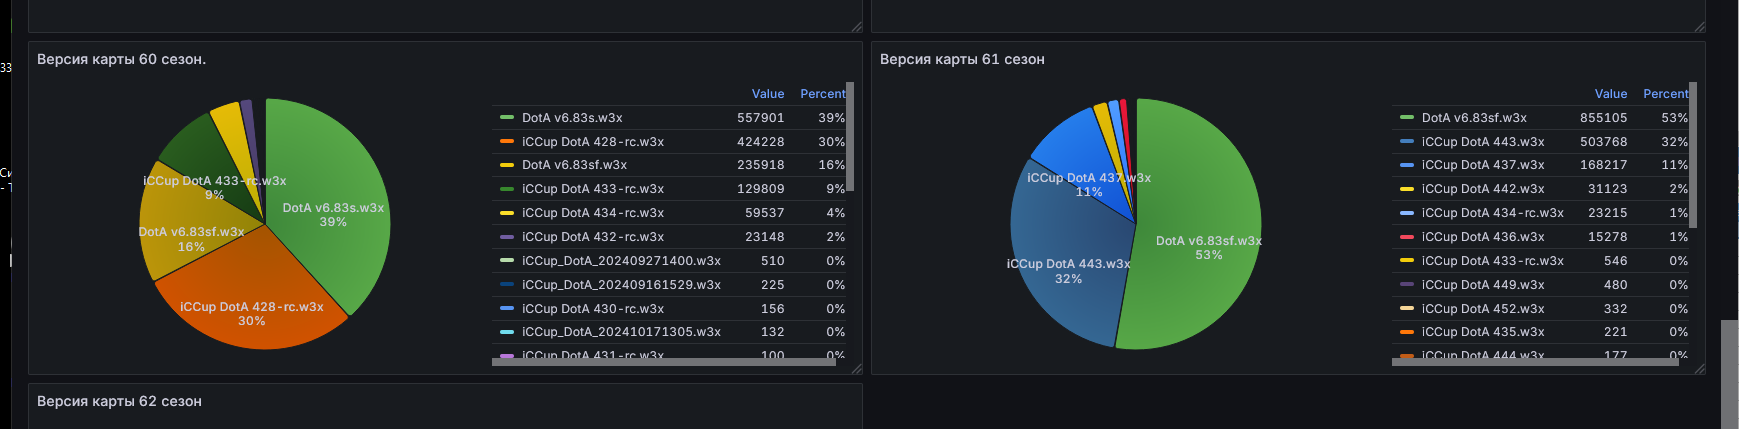
Task: Select iCCup DotA 430-rc.w3x legend entry
Action: [592, 309]
